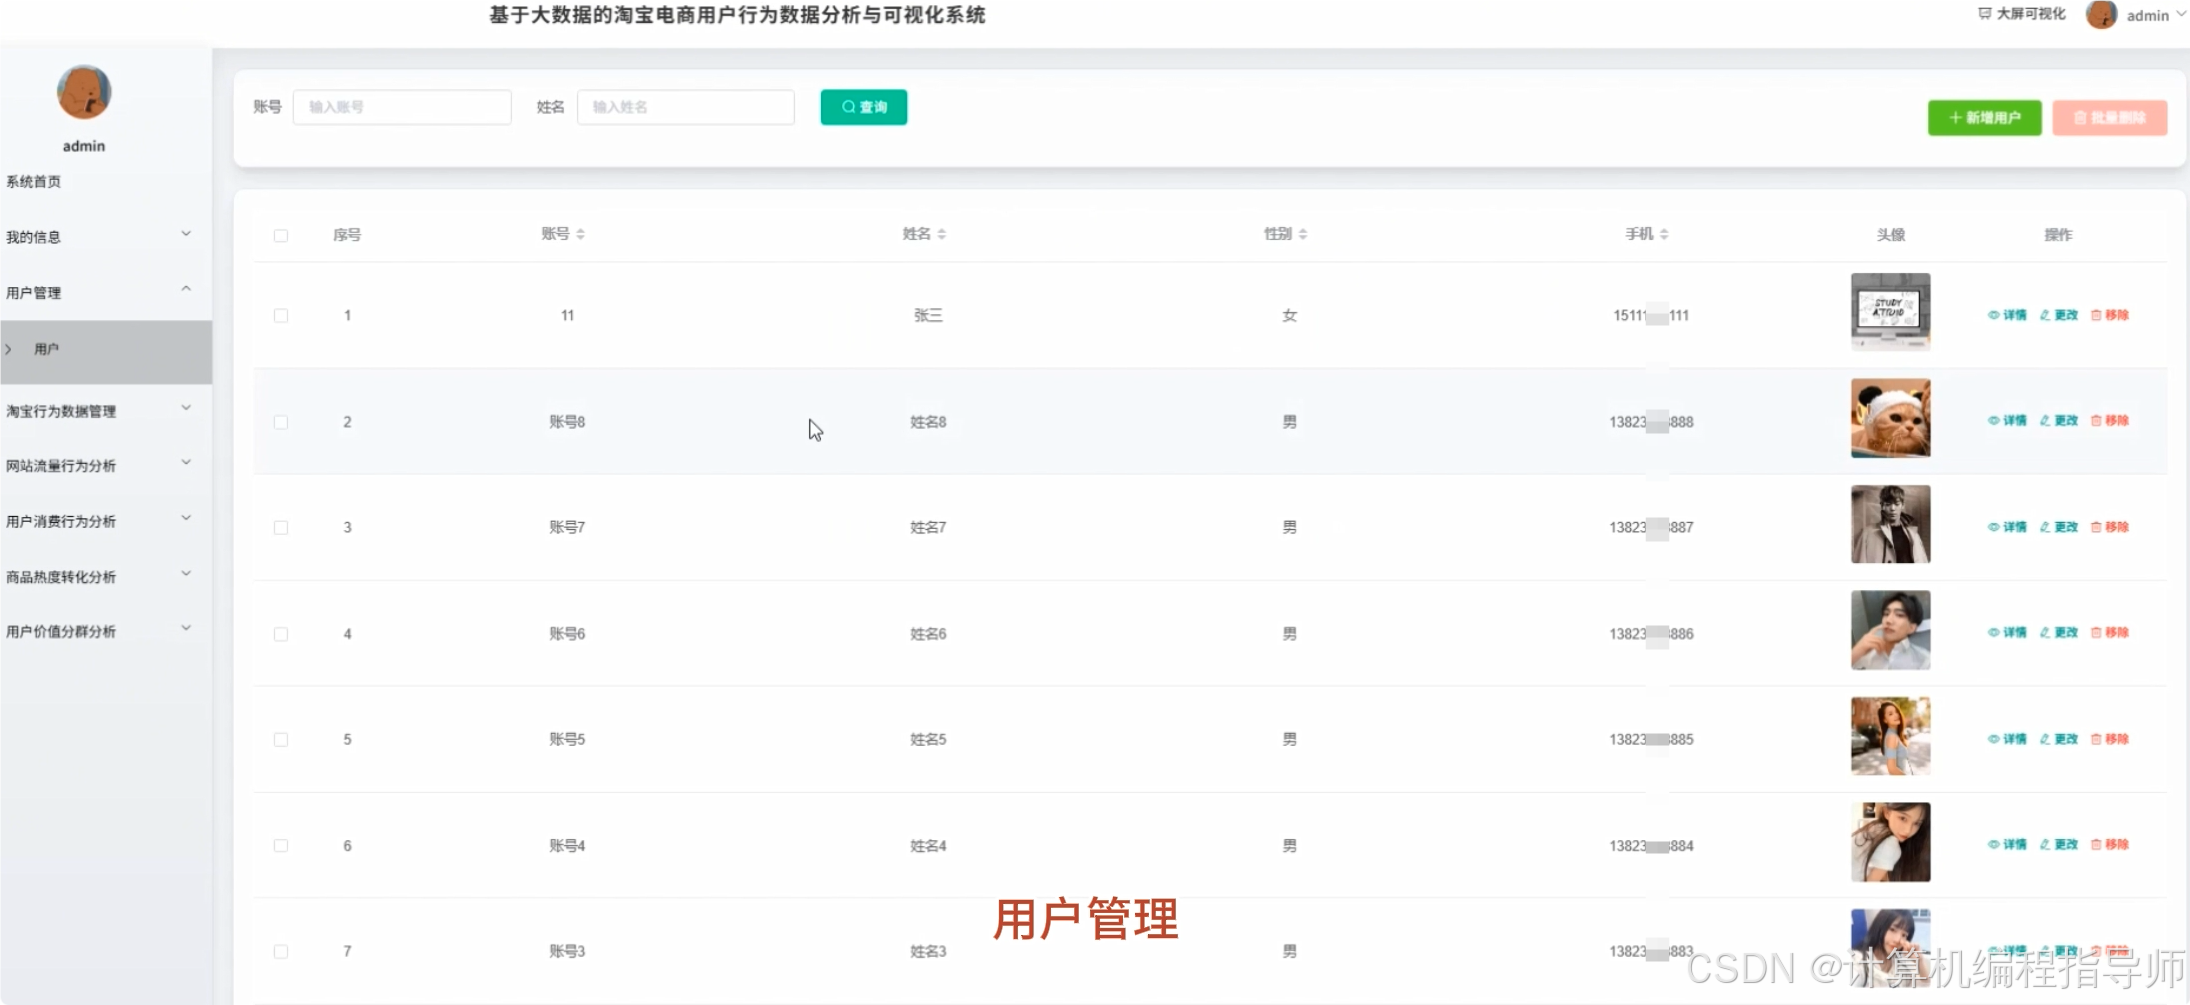
Task: Remove 账号6 via 移除
Action: pos(2110,633)
